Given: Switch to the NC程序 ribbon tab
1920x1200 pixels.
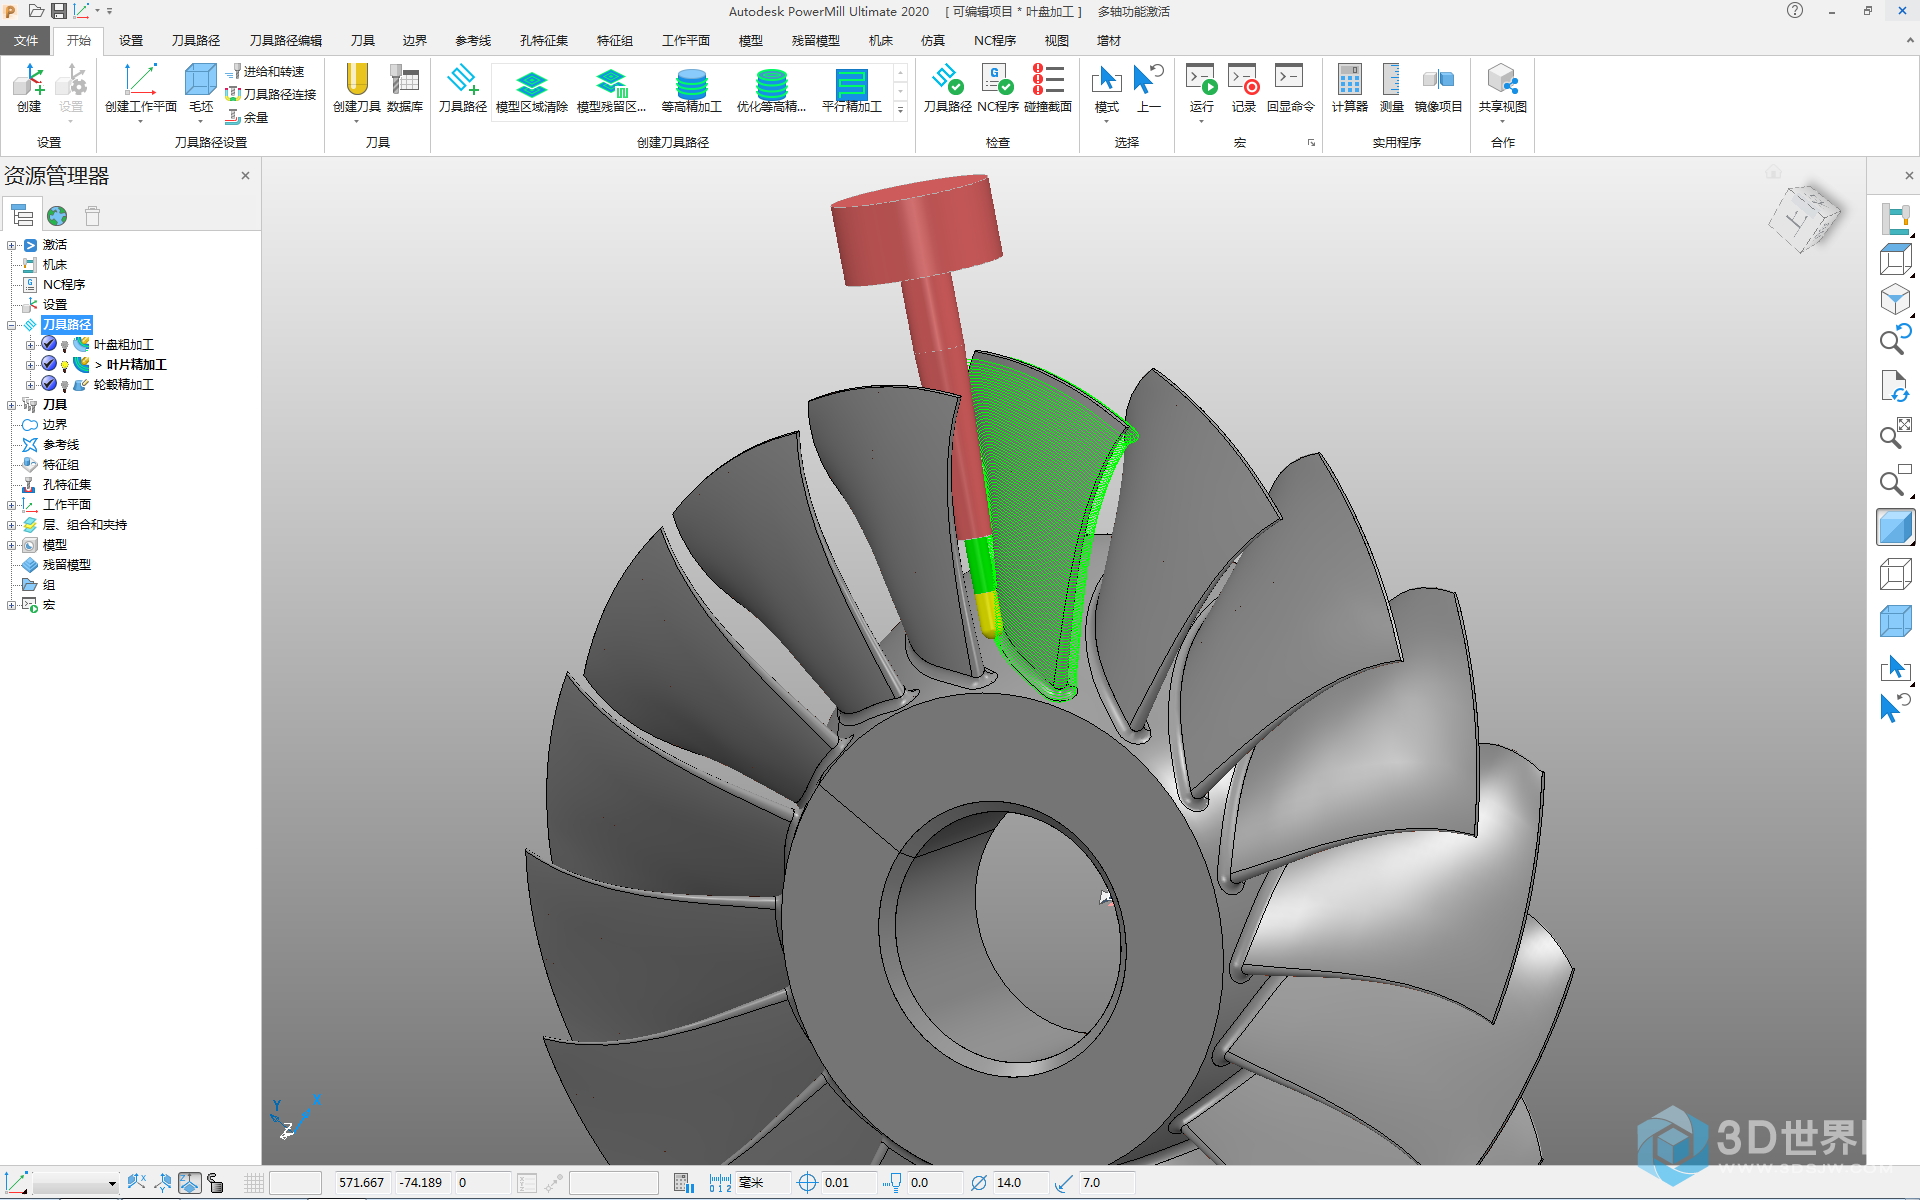Looking at the screenshot, I should (x=994, y=41).
